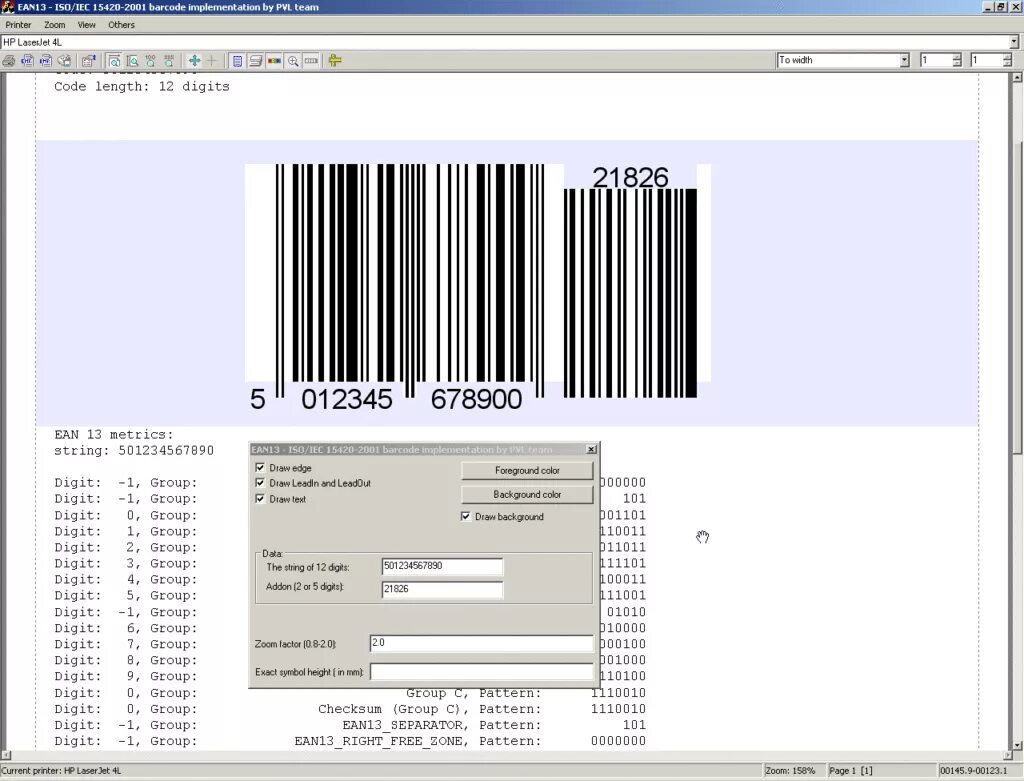
Task: Click the ruler measurement icon
Action: pos(311,61)
